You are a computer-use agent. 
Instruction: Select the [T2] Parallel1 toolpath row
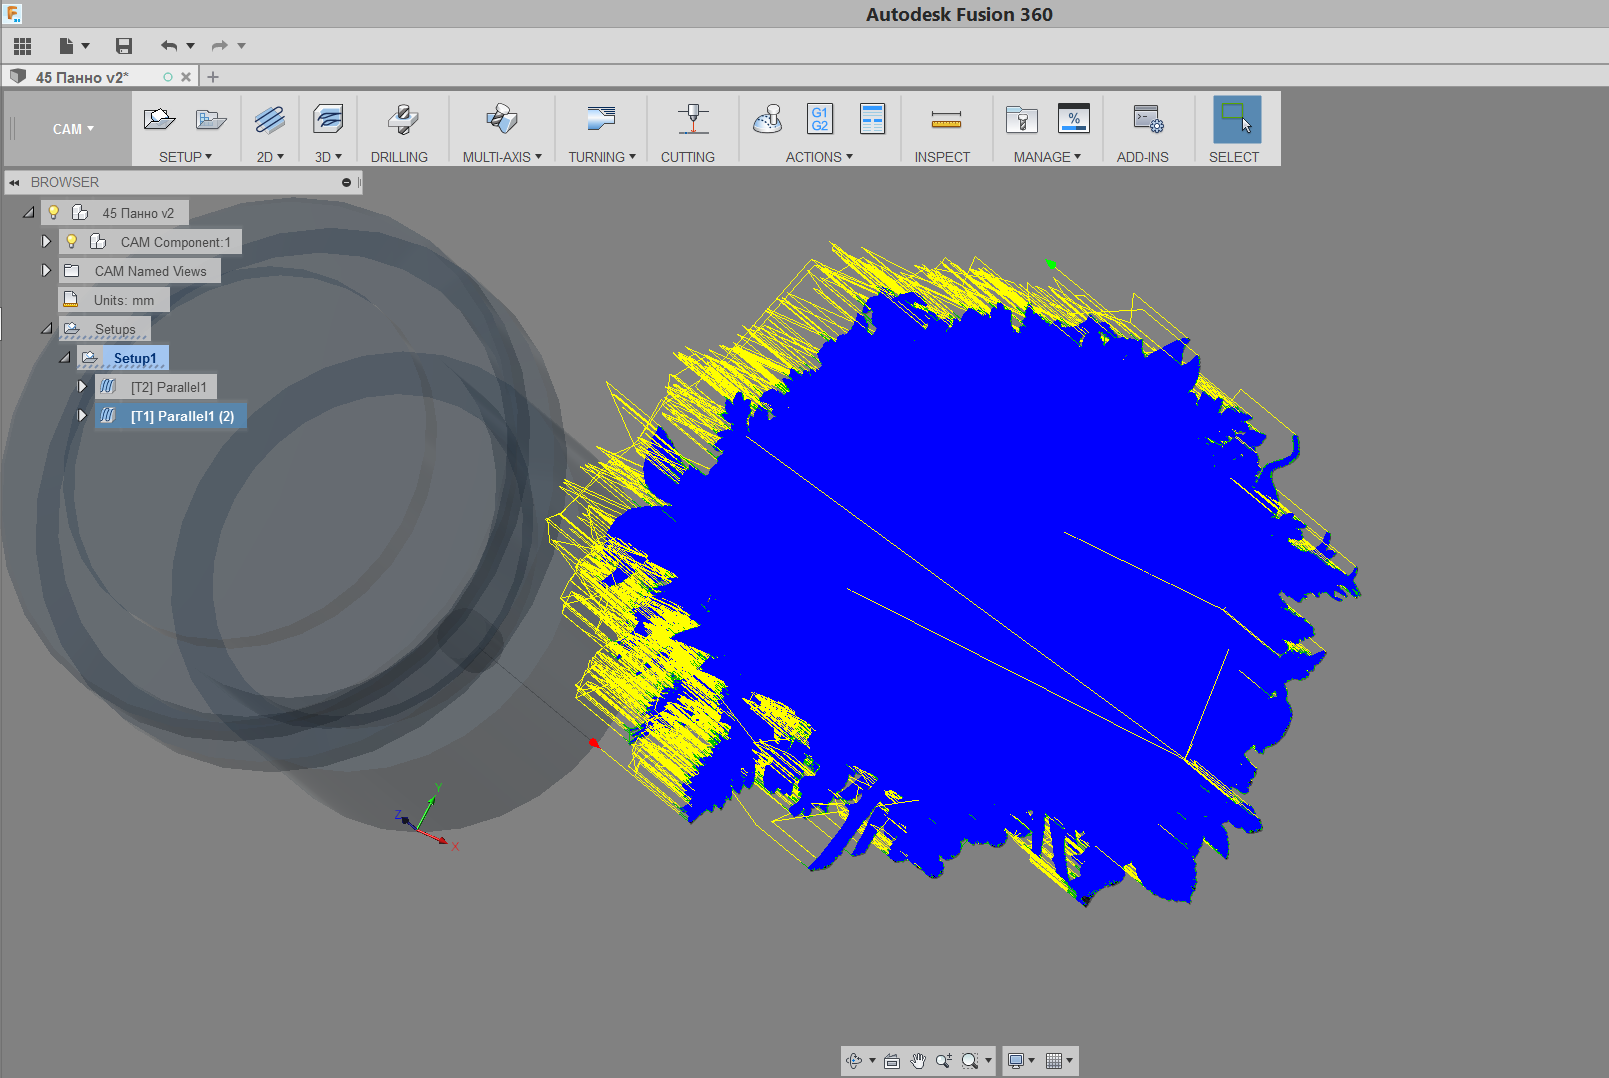coord(156,387)
